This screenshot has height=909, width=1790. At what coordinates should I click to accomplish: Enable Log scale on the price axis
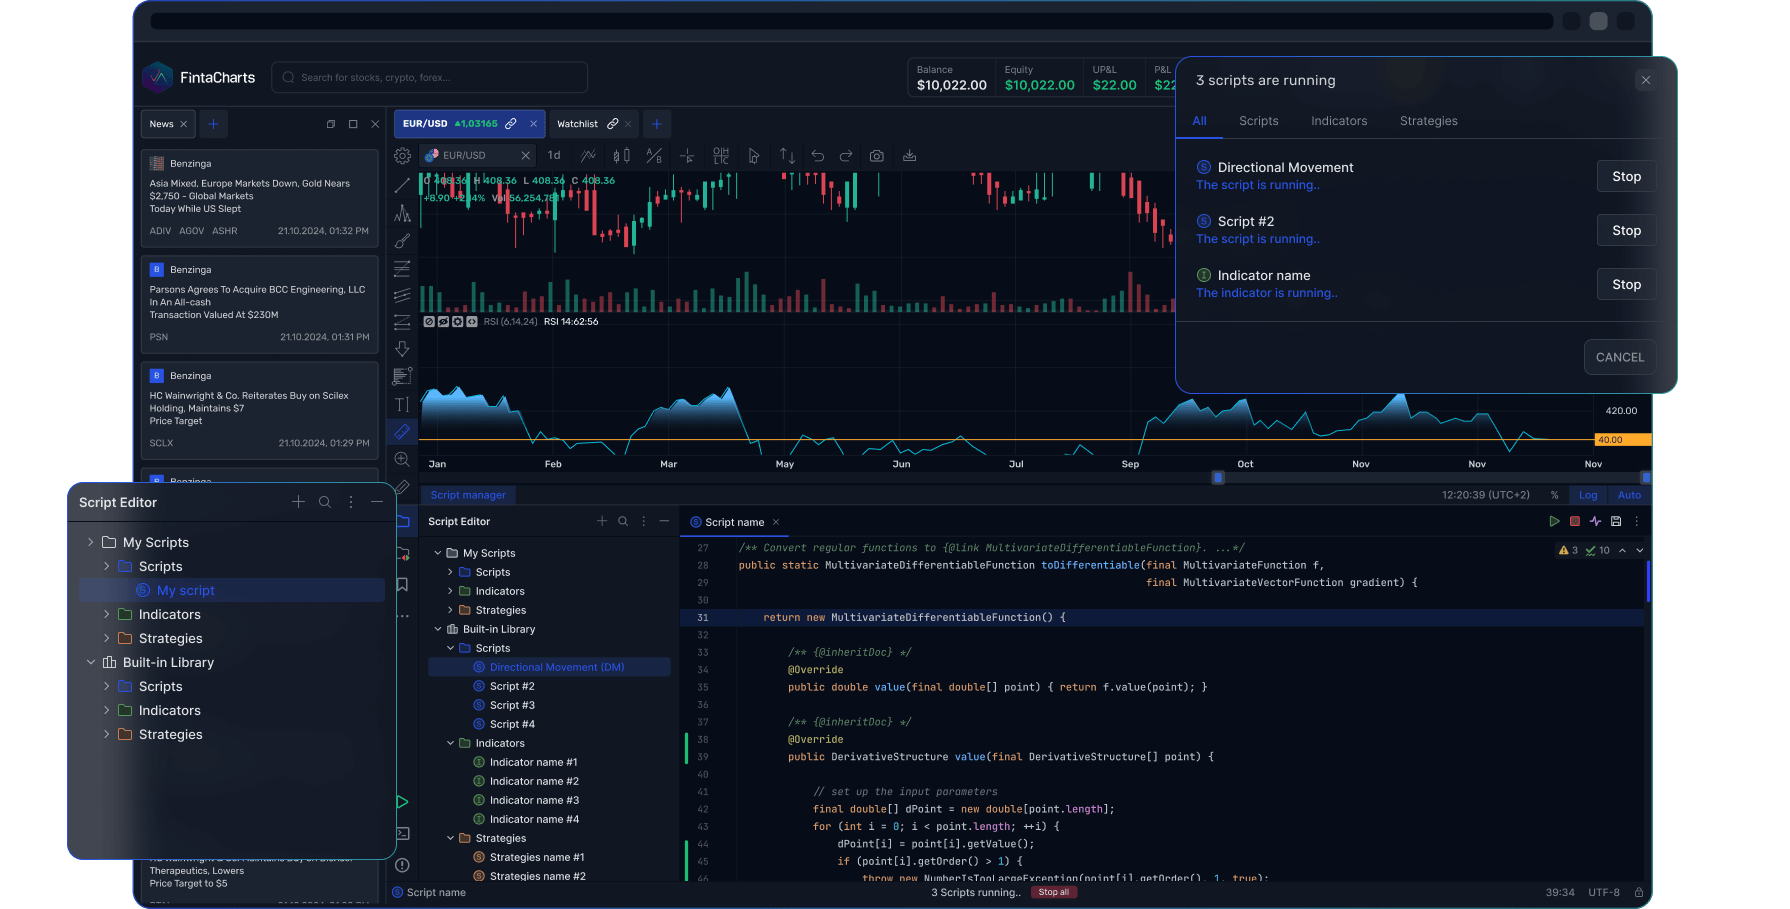1588,494
